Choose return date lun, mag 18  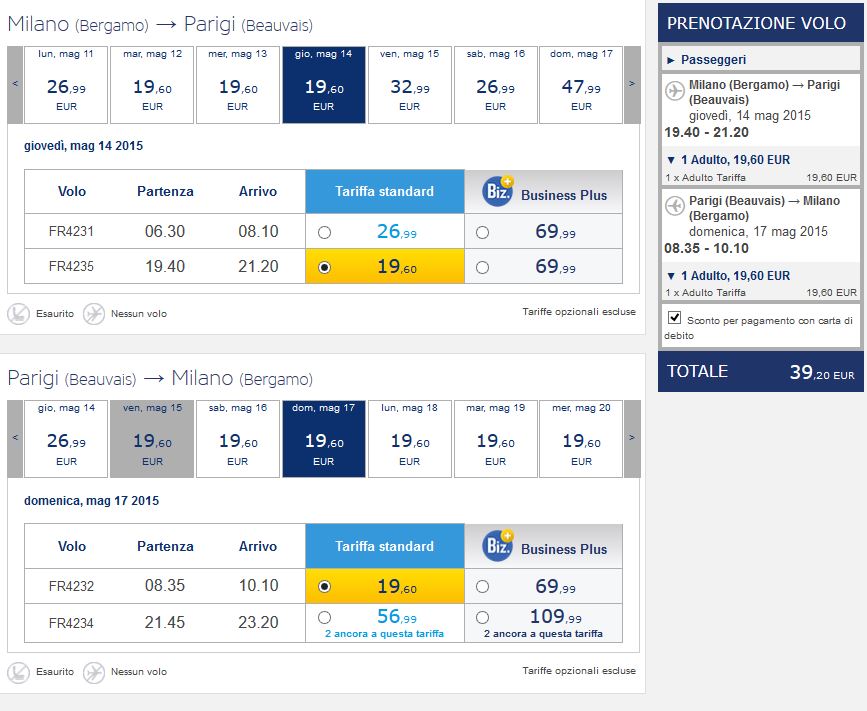coord(409,440)
